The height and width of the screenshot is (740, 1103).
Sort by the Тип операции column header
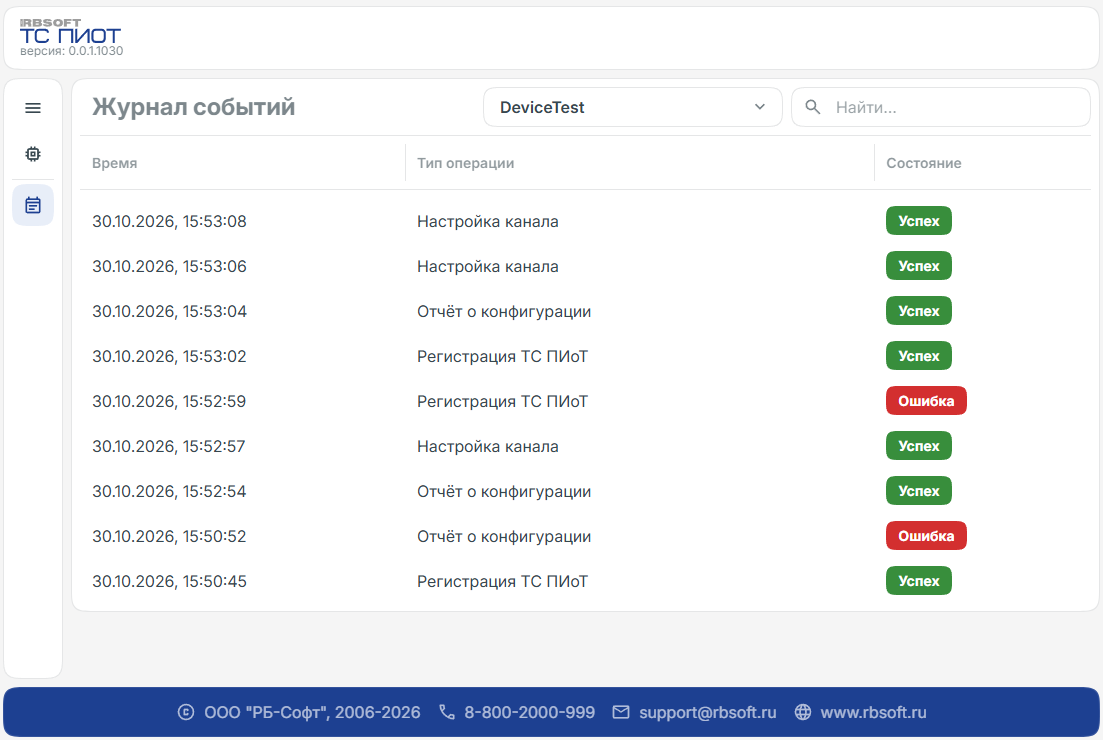point(466,163)
